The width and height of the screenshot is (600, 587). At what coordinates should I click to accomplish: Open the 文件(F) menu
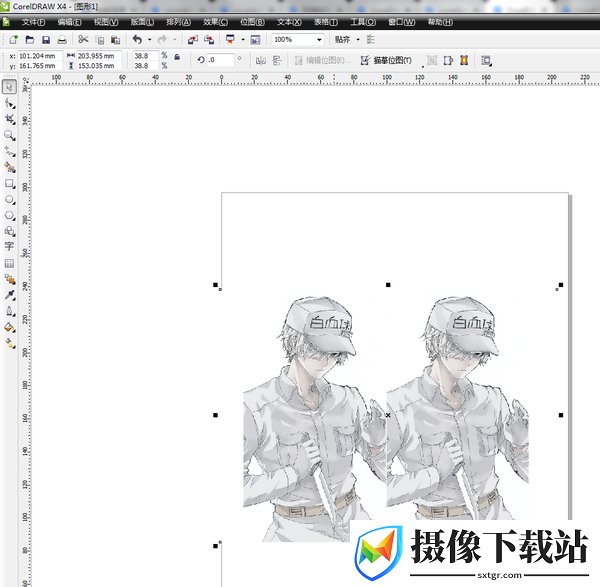click(33, 22)
